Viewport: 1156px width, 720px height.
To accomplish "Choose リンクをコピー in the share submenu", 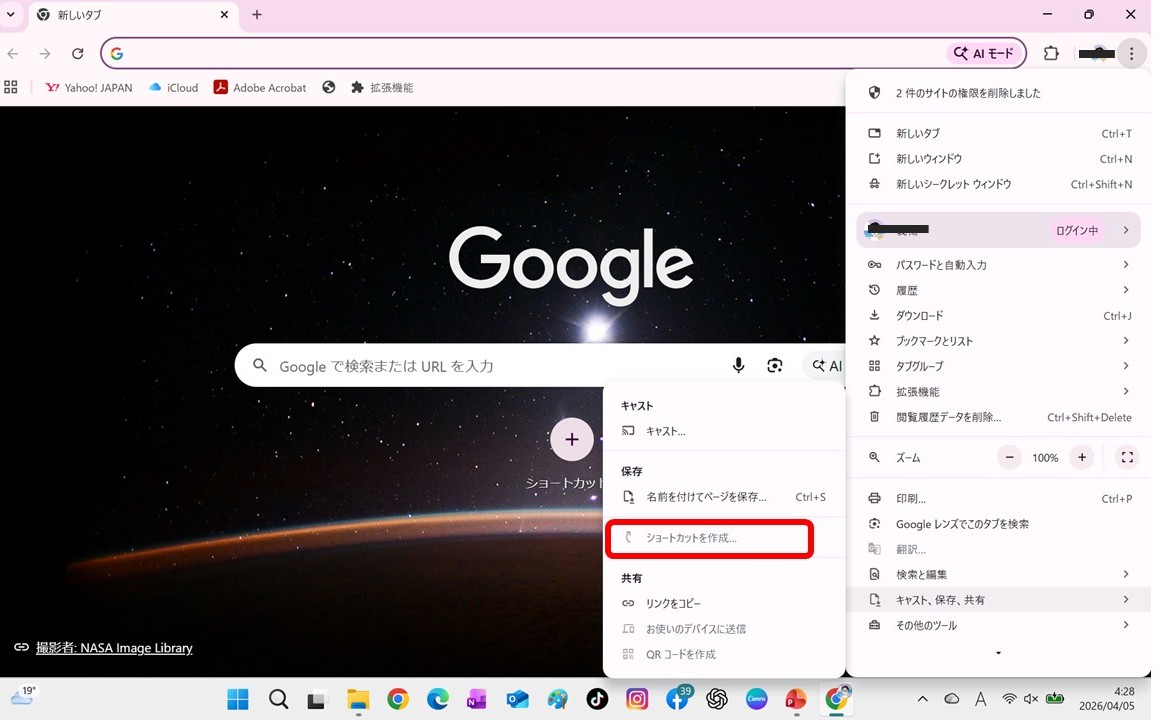I will pos(673,604).
